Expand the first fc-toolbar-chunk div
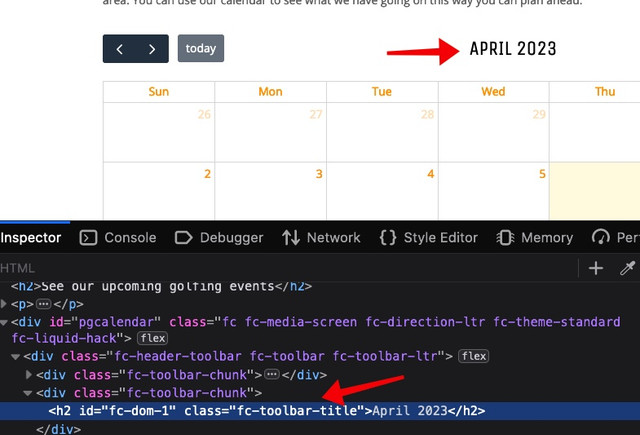The height and width of the screenshot is (435, 640). (29, 375)
